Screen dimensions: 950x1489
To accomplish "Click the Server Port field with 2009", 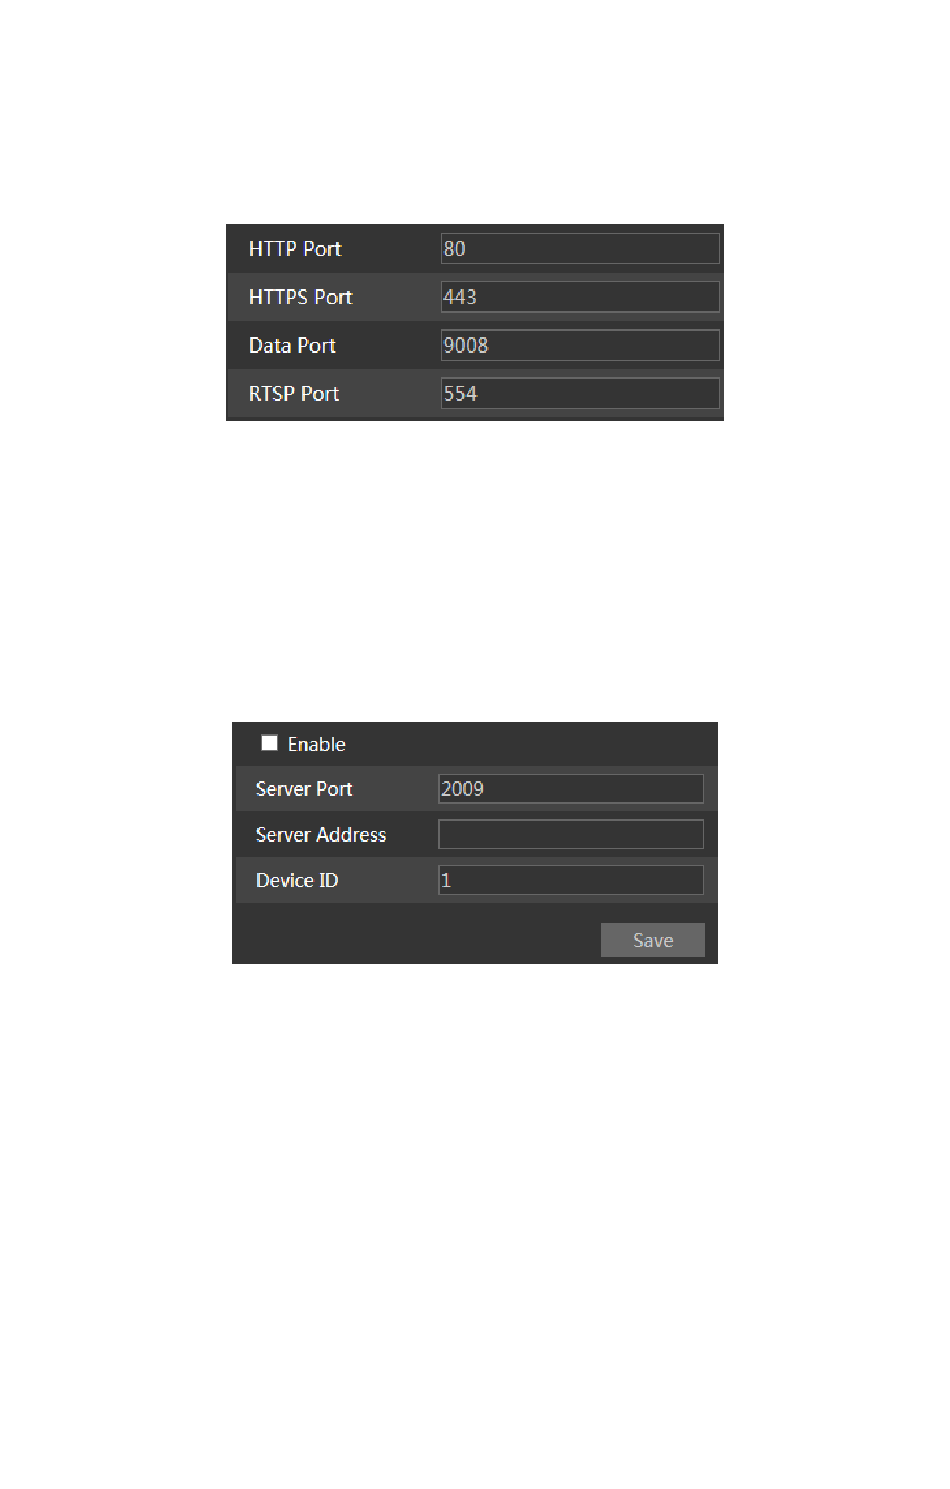I will tap(571, 788).
